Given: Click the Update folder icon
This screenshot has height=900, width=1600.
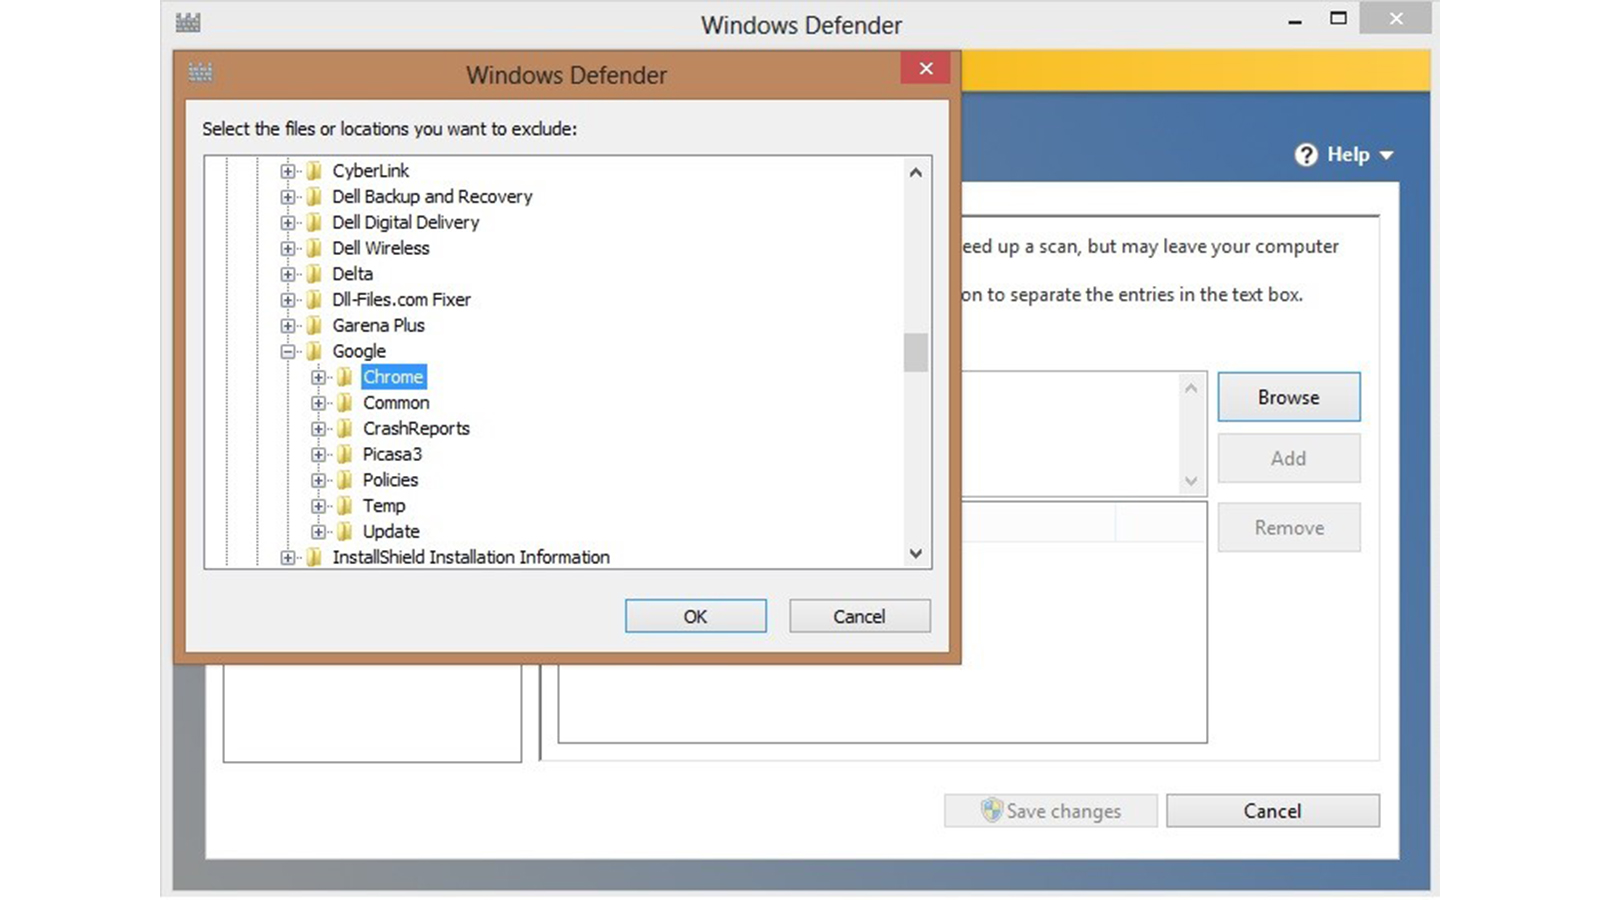Looking at the screenshot, I should (x=345, y=532).
